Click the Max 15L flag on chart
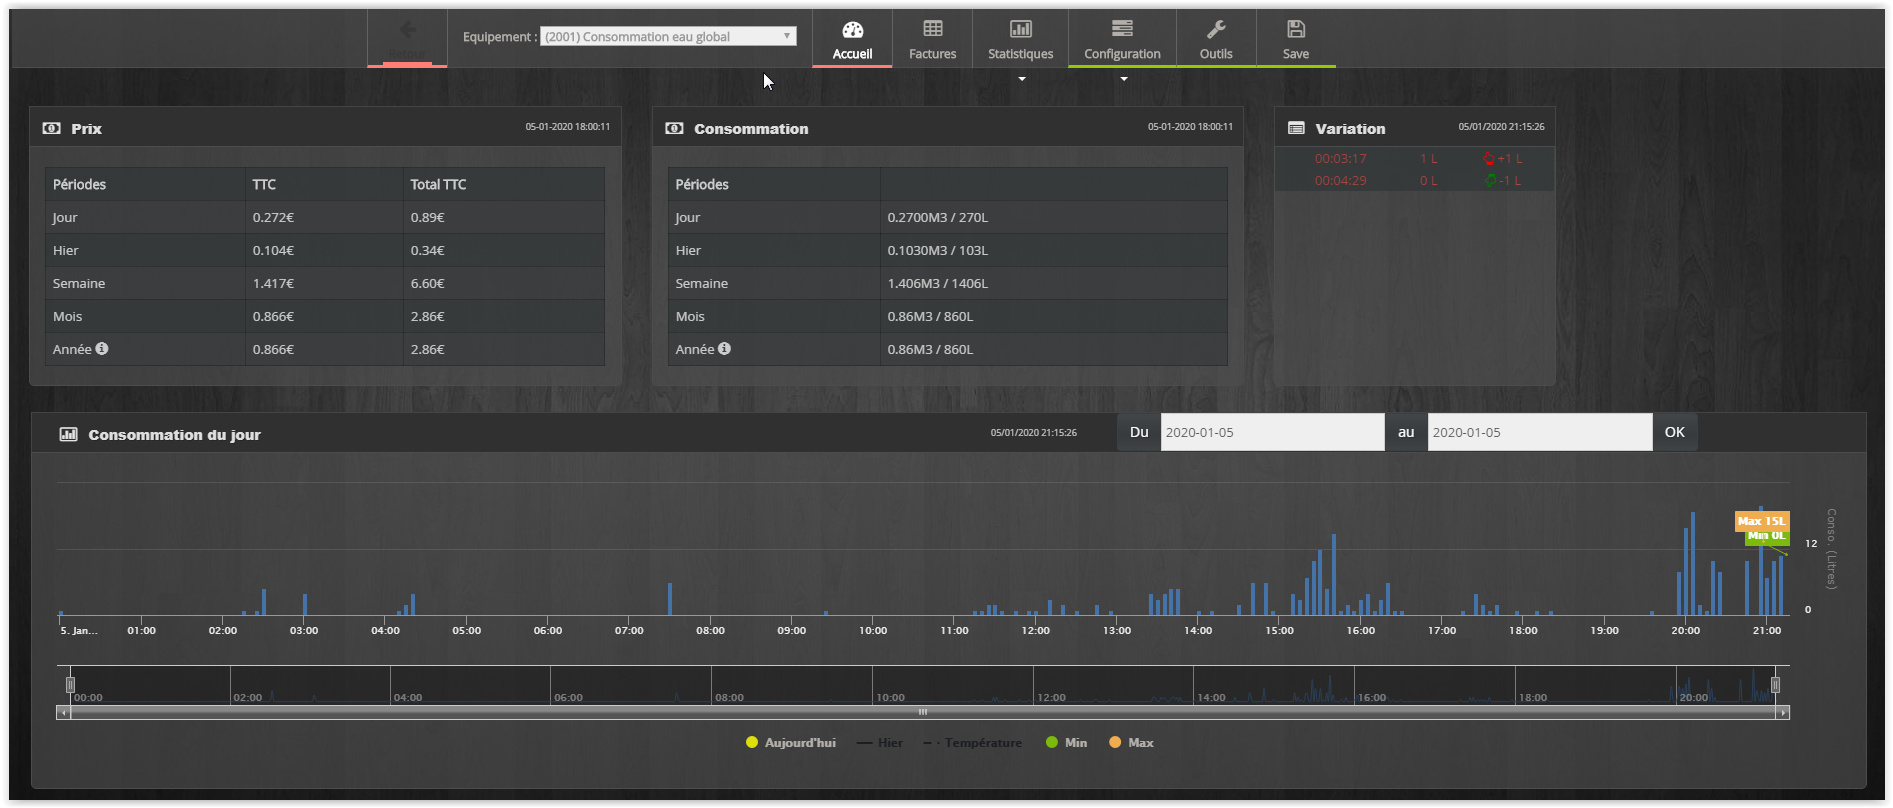1893x808 pixels. (1760, 521)
